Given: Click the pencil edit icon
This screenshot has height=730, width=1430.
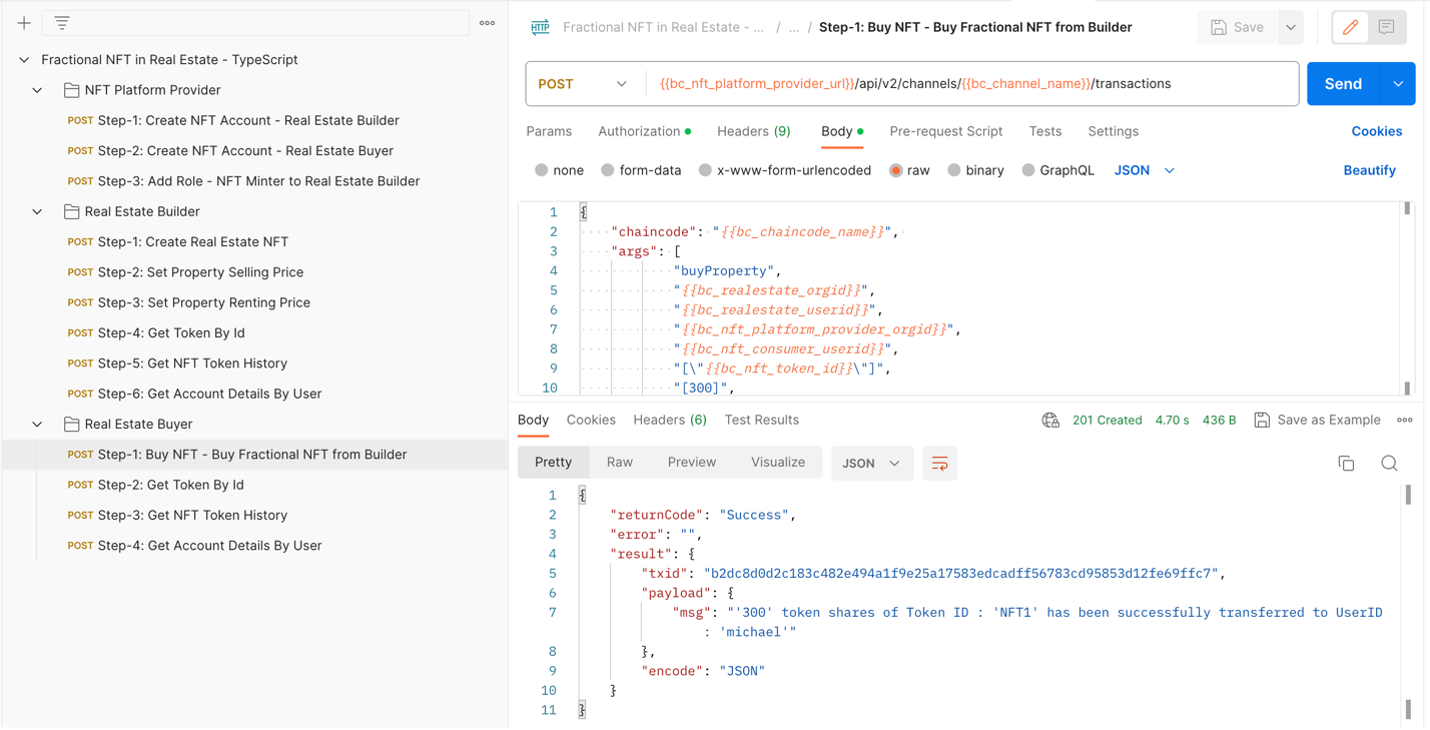Looking at the screenshot, I should click(1350, 28).
